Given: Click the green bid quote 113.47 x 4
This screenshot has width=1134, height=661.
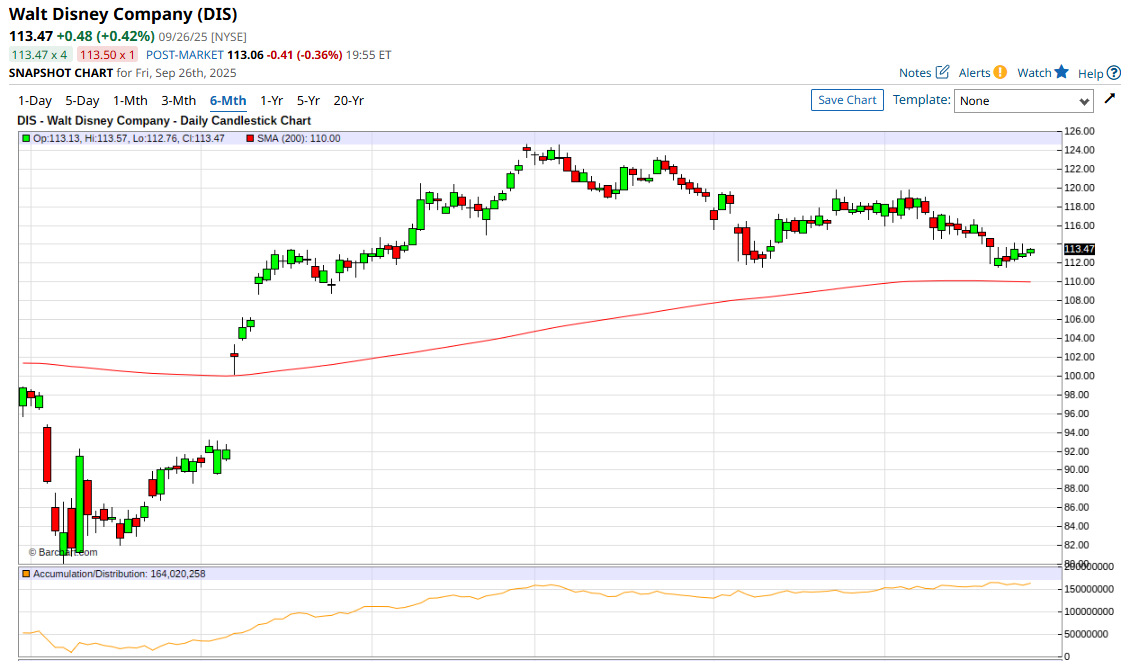Looking at the screenshot, I should pos(40,55).
